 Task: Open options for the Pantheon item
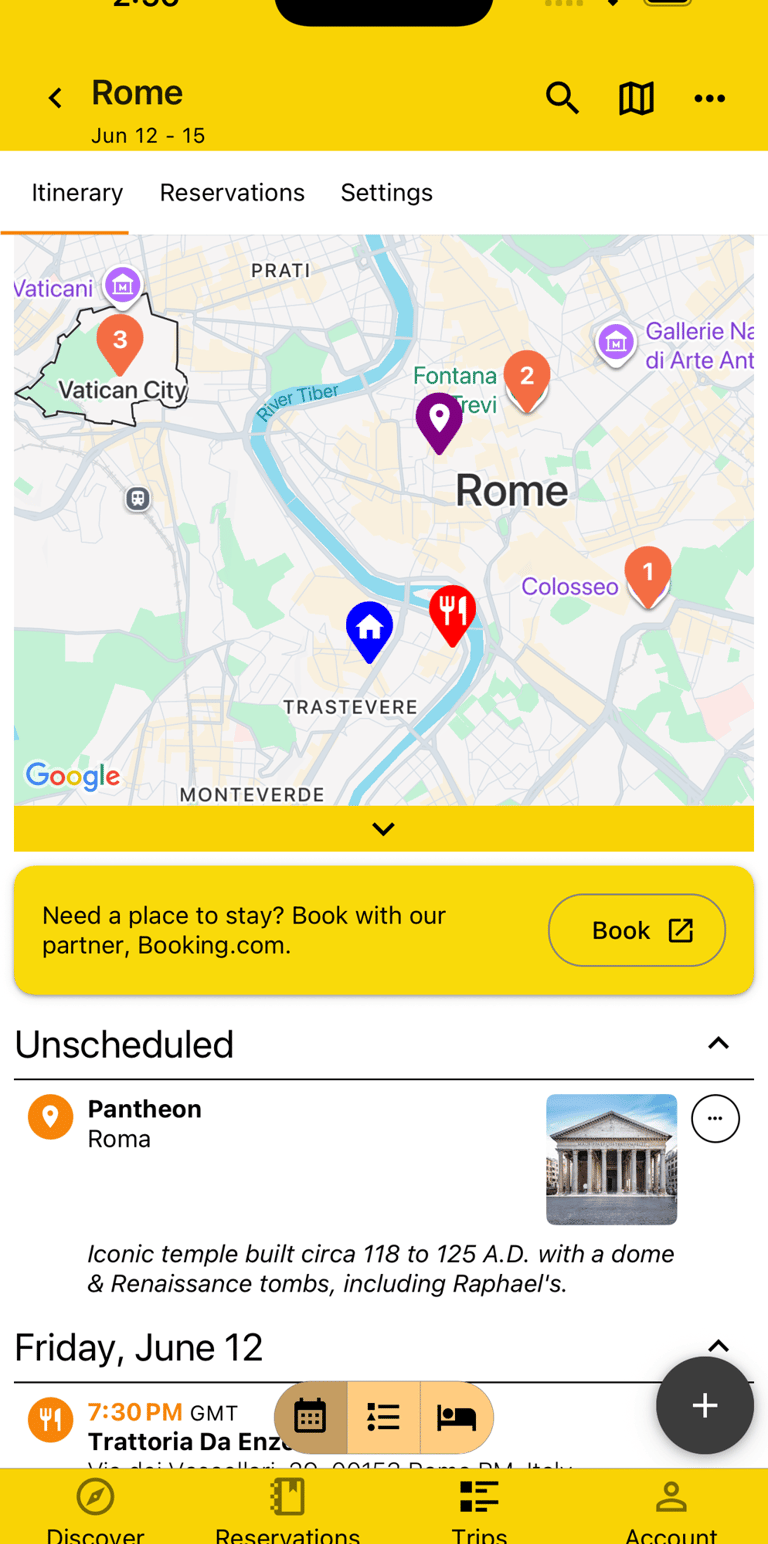point(716,1118)
